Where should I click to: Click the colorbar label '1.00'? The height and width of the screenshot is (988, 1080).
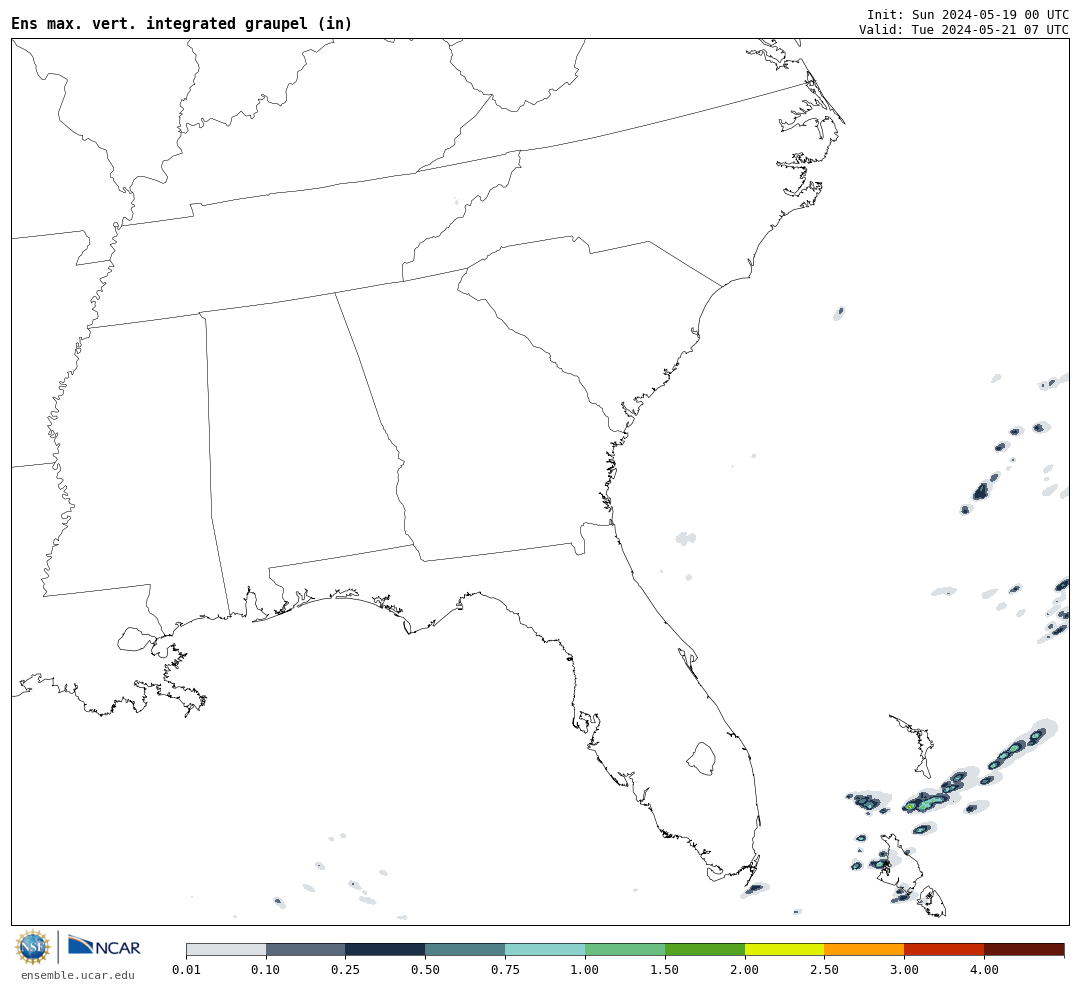pos(585,969)
